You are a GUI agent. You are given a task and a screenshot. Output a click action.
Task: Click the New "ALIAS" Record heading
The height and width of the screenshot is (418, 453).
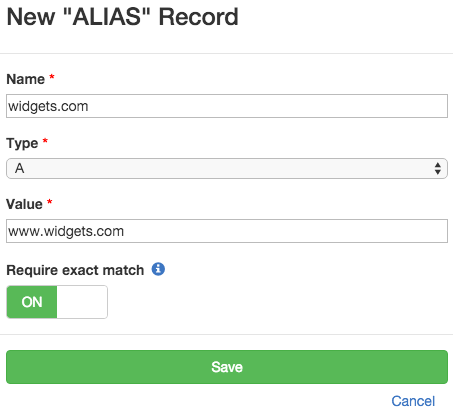pyautogui.click(x=122, y=17)
